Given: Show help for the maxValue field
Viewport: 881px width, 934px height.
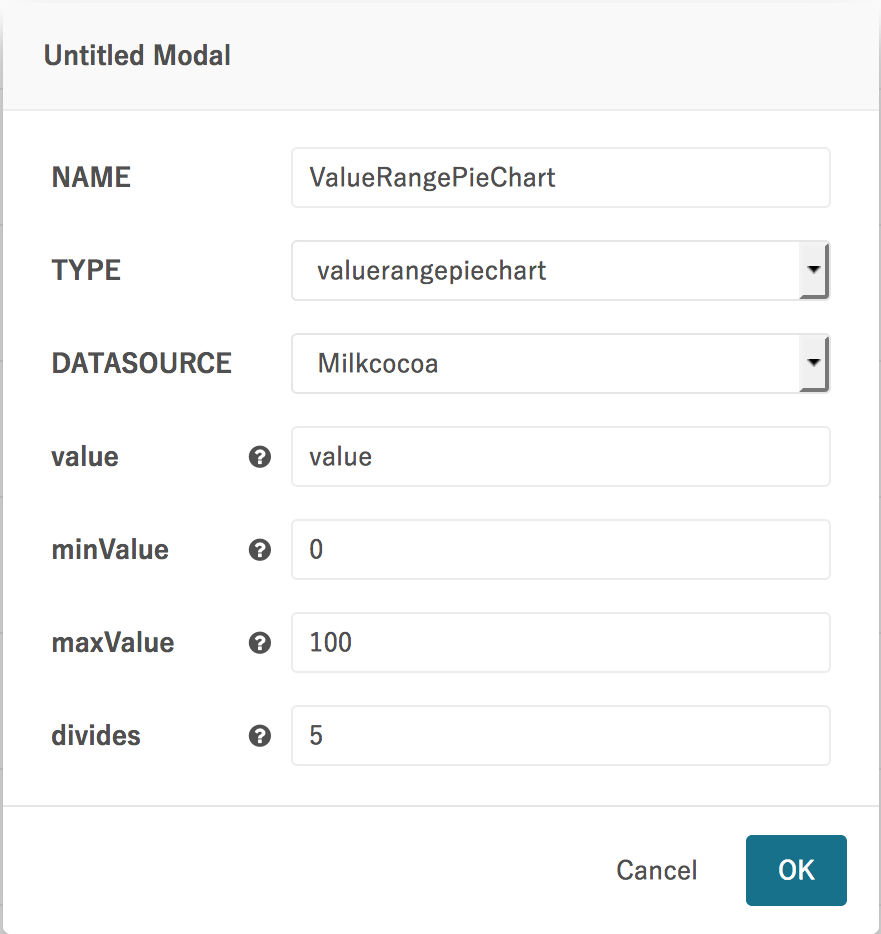Looking at the screenshot, I should click(260, 643).
